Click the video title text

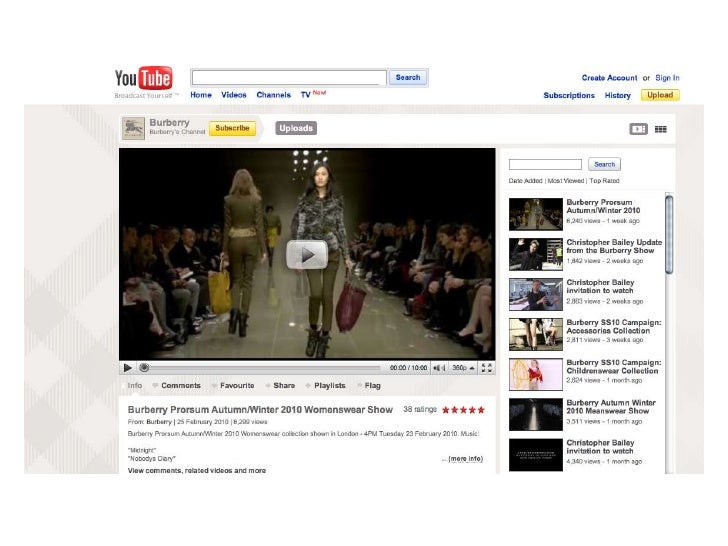tap(260, 410)
